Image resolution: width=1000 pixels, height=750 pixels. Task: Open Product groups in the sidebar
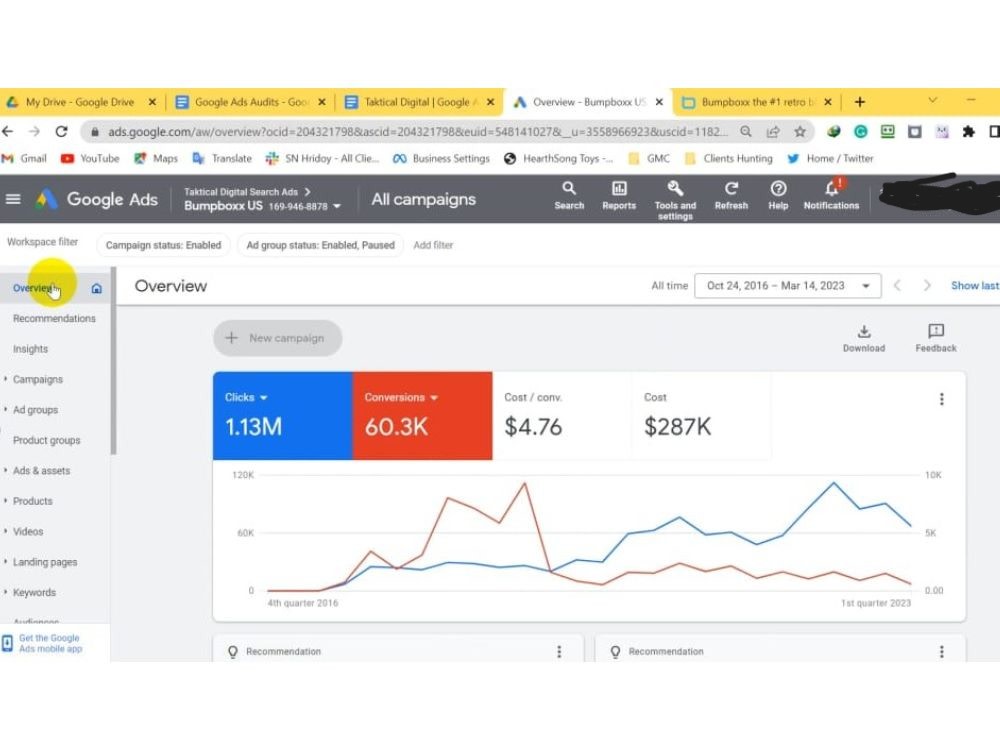46,441
